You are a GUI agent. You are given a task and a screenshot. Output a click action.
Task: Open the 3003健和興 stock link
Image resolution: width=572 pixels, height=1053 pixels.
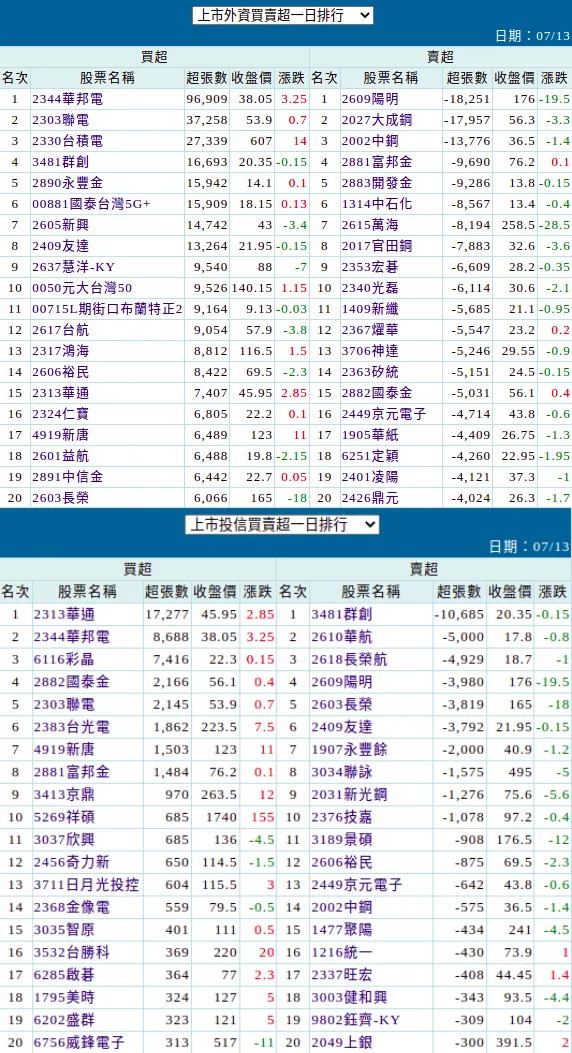click(349, 998)
